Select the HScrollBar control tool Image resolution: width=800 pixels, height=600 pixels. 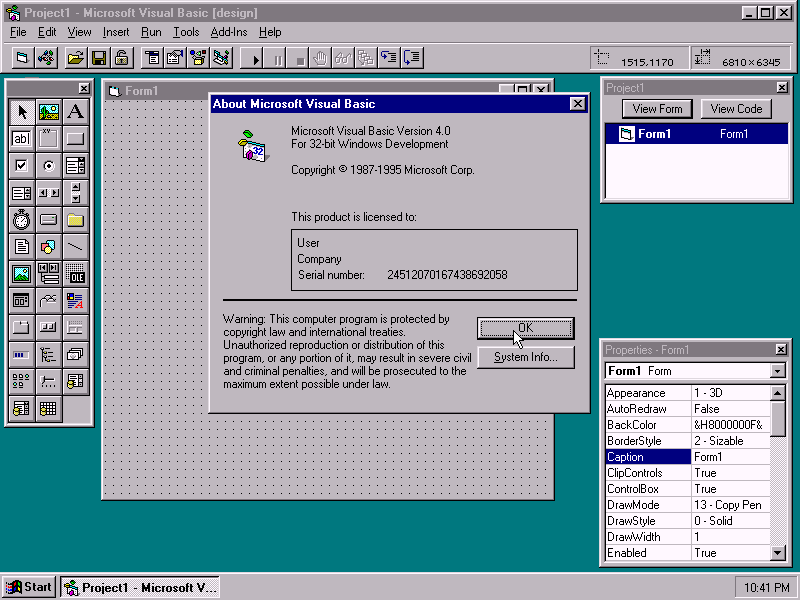coord(48,192)
